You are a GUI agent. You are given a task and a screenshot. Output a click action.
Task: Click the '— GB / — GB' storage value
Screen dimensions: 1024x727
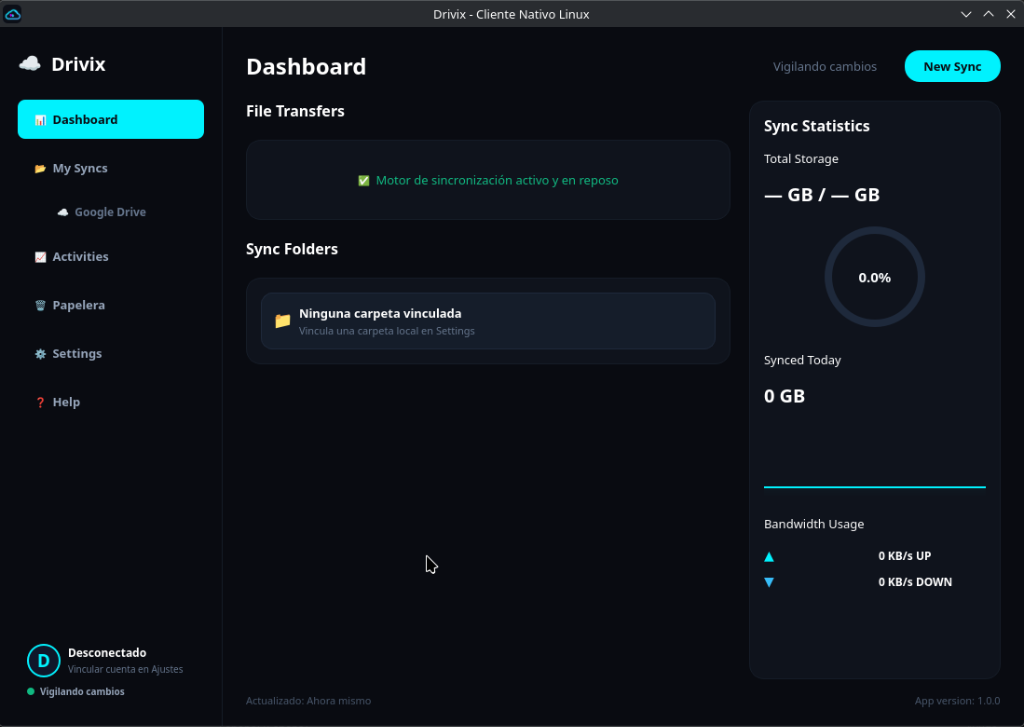(x=822, y=195)
